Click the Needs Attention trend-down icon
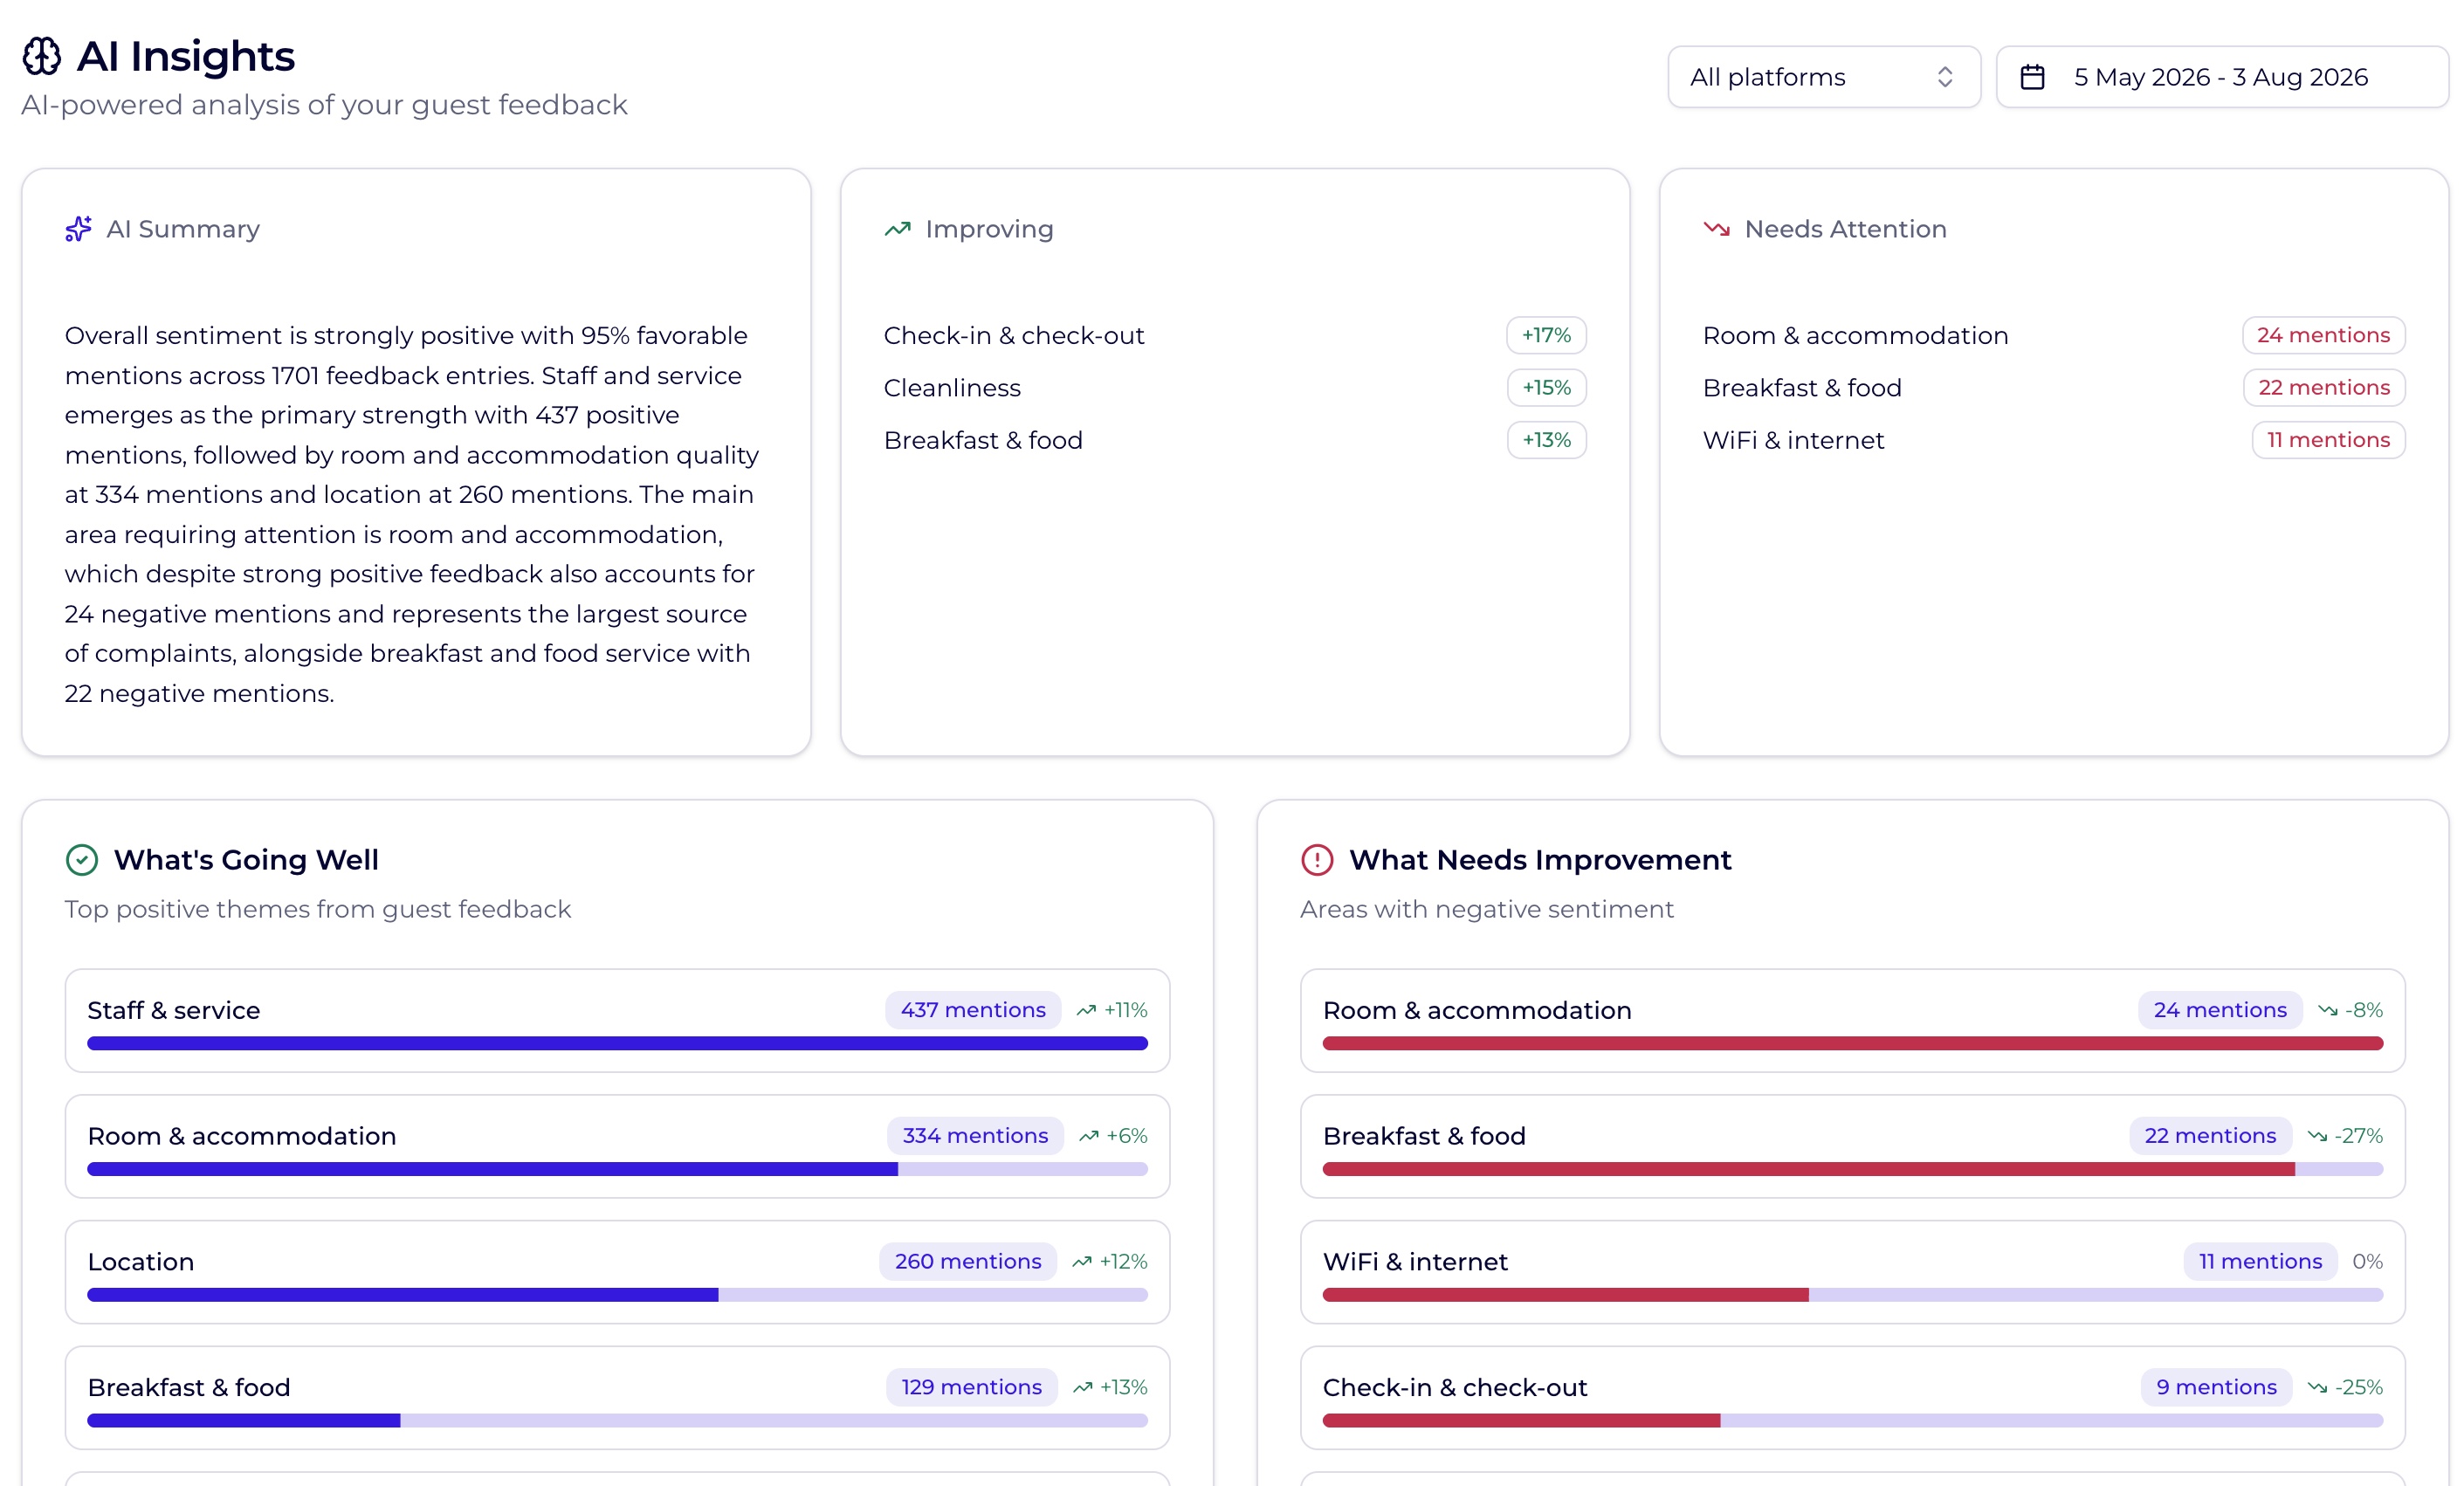This screenshot has height=1486, width=2464. click(1717, 229)
